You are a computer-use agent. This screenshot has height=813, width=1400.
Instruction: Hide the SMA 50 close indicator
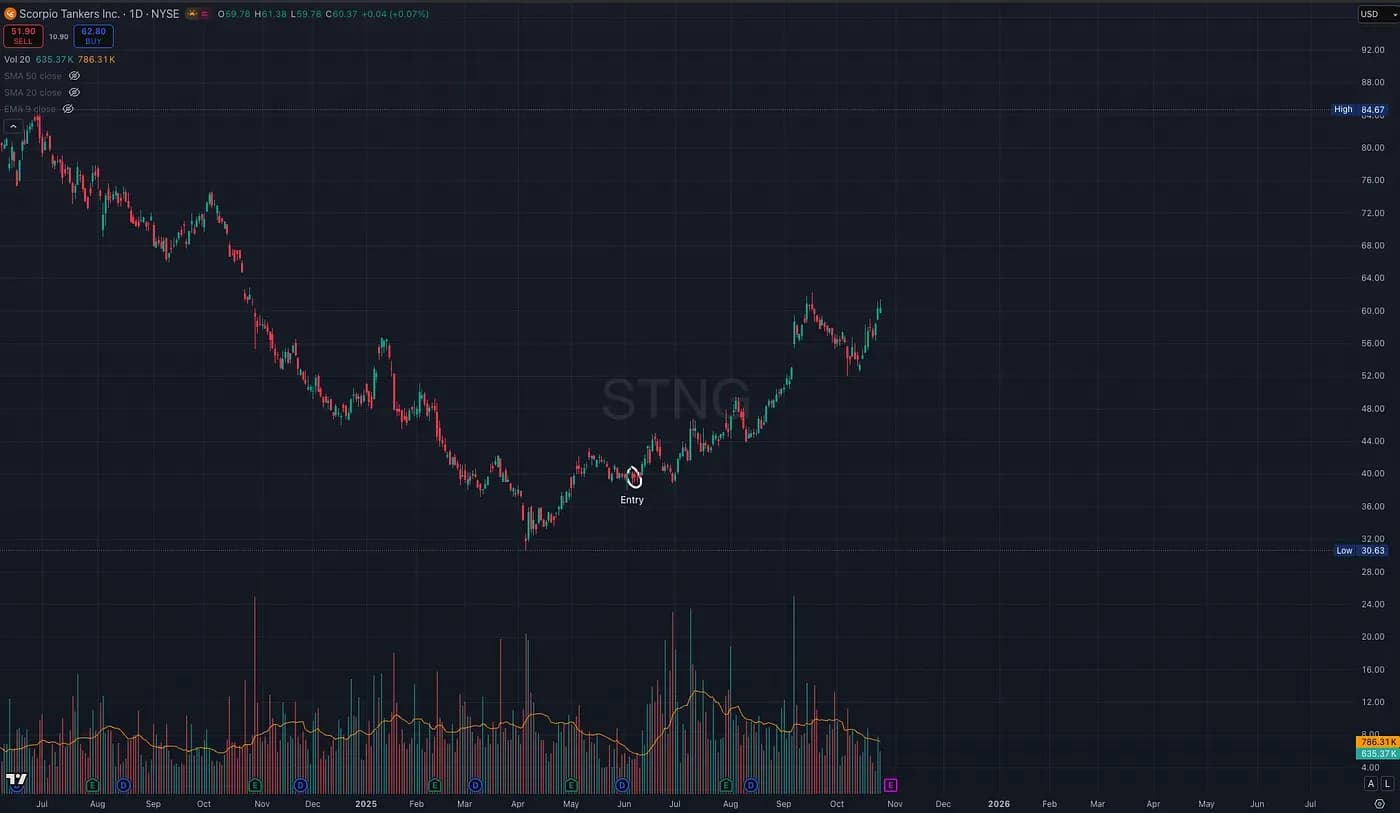click(73, 75)
